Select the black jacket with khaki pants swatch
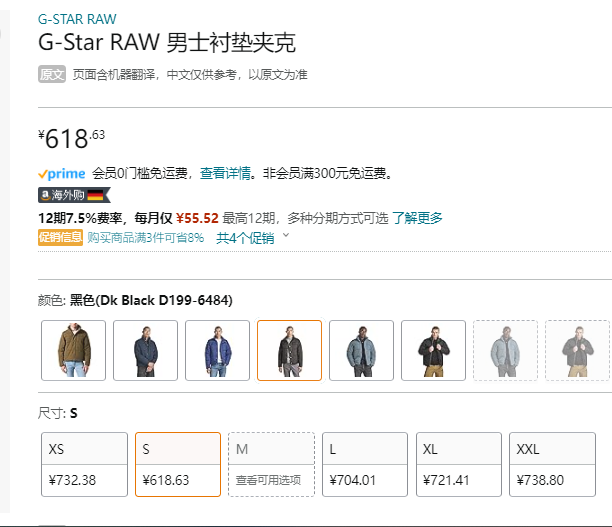This screenshot has width=612, height=527. [433, 350]
